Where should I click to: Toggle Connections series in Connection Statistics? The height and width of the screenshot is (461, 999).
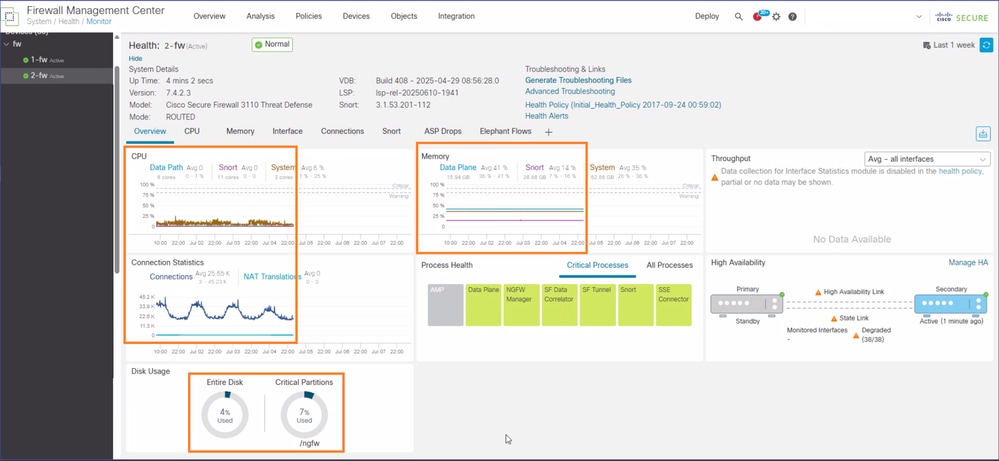click(171, 276)
